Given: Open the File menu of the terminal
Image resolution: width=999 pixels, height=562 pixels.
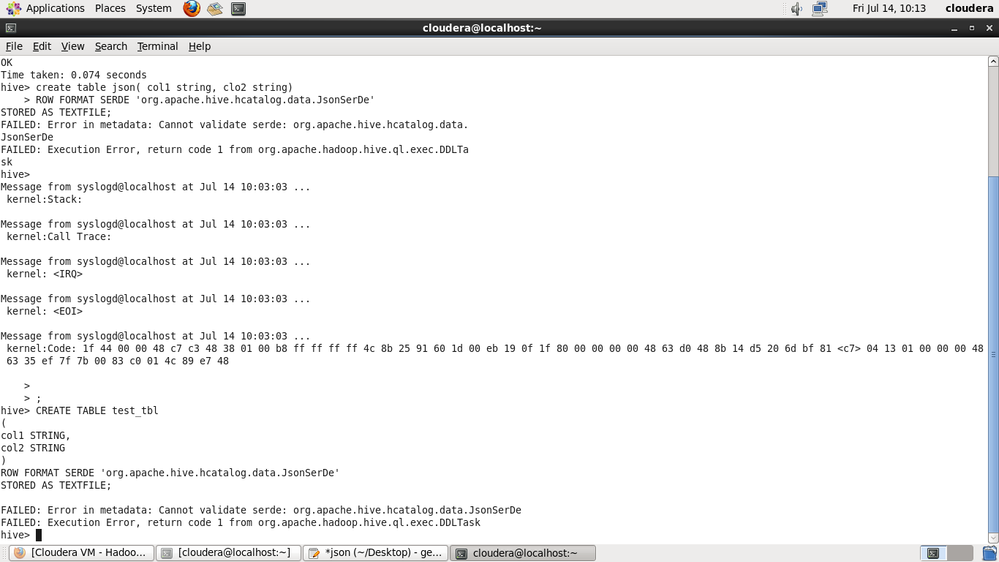Looking at the screenshot, I should tap(14, 47).
